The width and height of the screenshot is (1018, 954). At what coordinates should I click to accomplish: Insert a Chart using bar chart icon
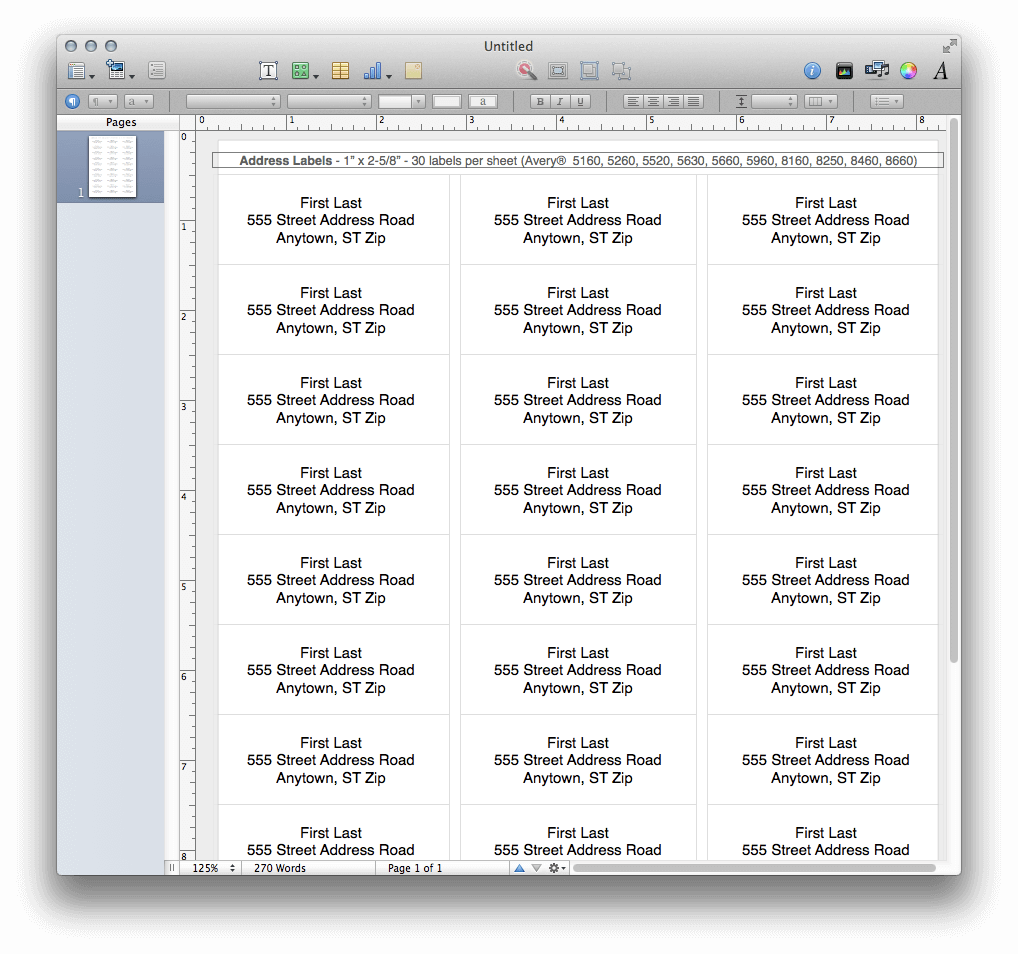(376, 71)
